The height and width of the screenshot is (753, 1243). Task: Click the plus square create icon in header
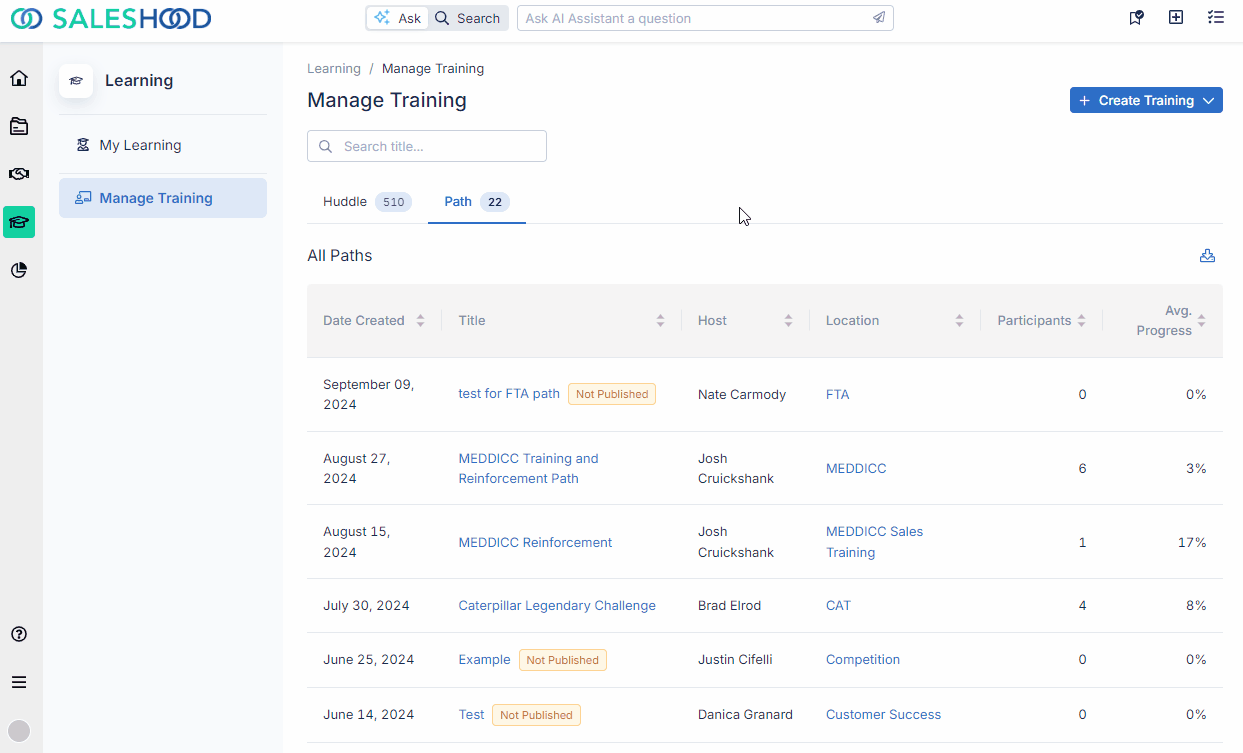click(1176, 17)
